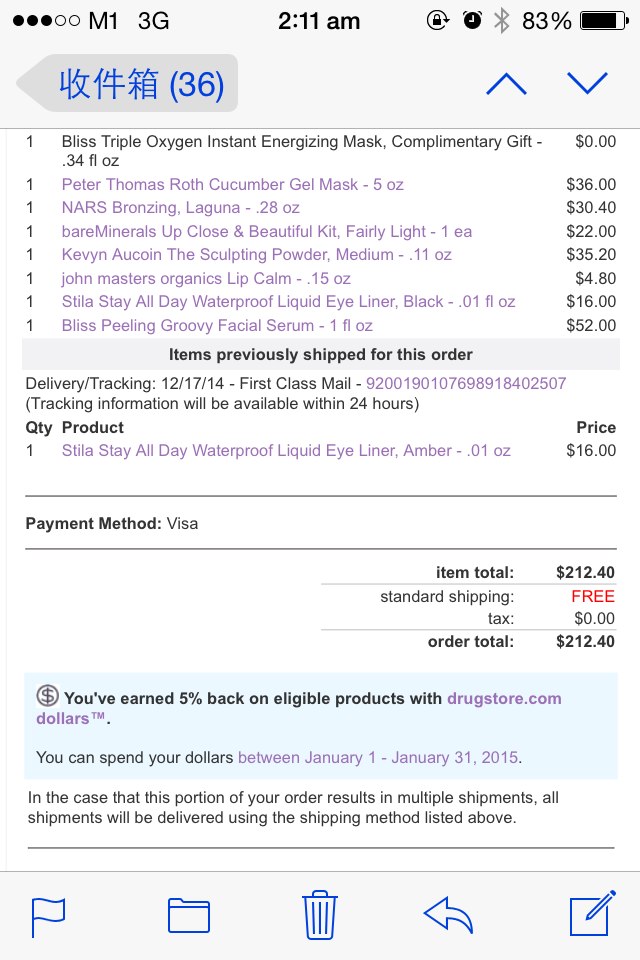Image resolution: width=640 pixels, height=960 pixels.
Task: Open the tracking number 9200190107698918402507 link
Action: [x=466, y=383]
